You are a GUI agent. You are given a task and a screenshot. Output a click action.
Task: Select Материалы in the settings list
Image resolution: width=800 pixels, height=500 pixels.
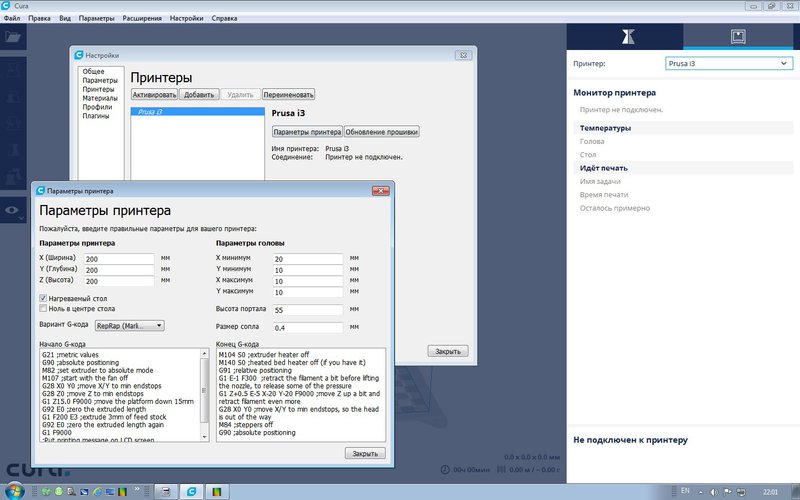pyautogui.click(x=99, y=98)
